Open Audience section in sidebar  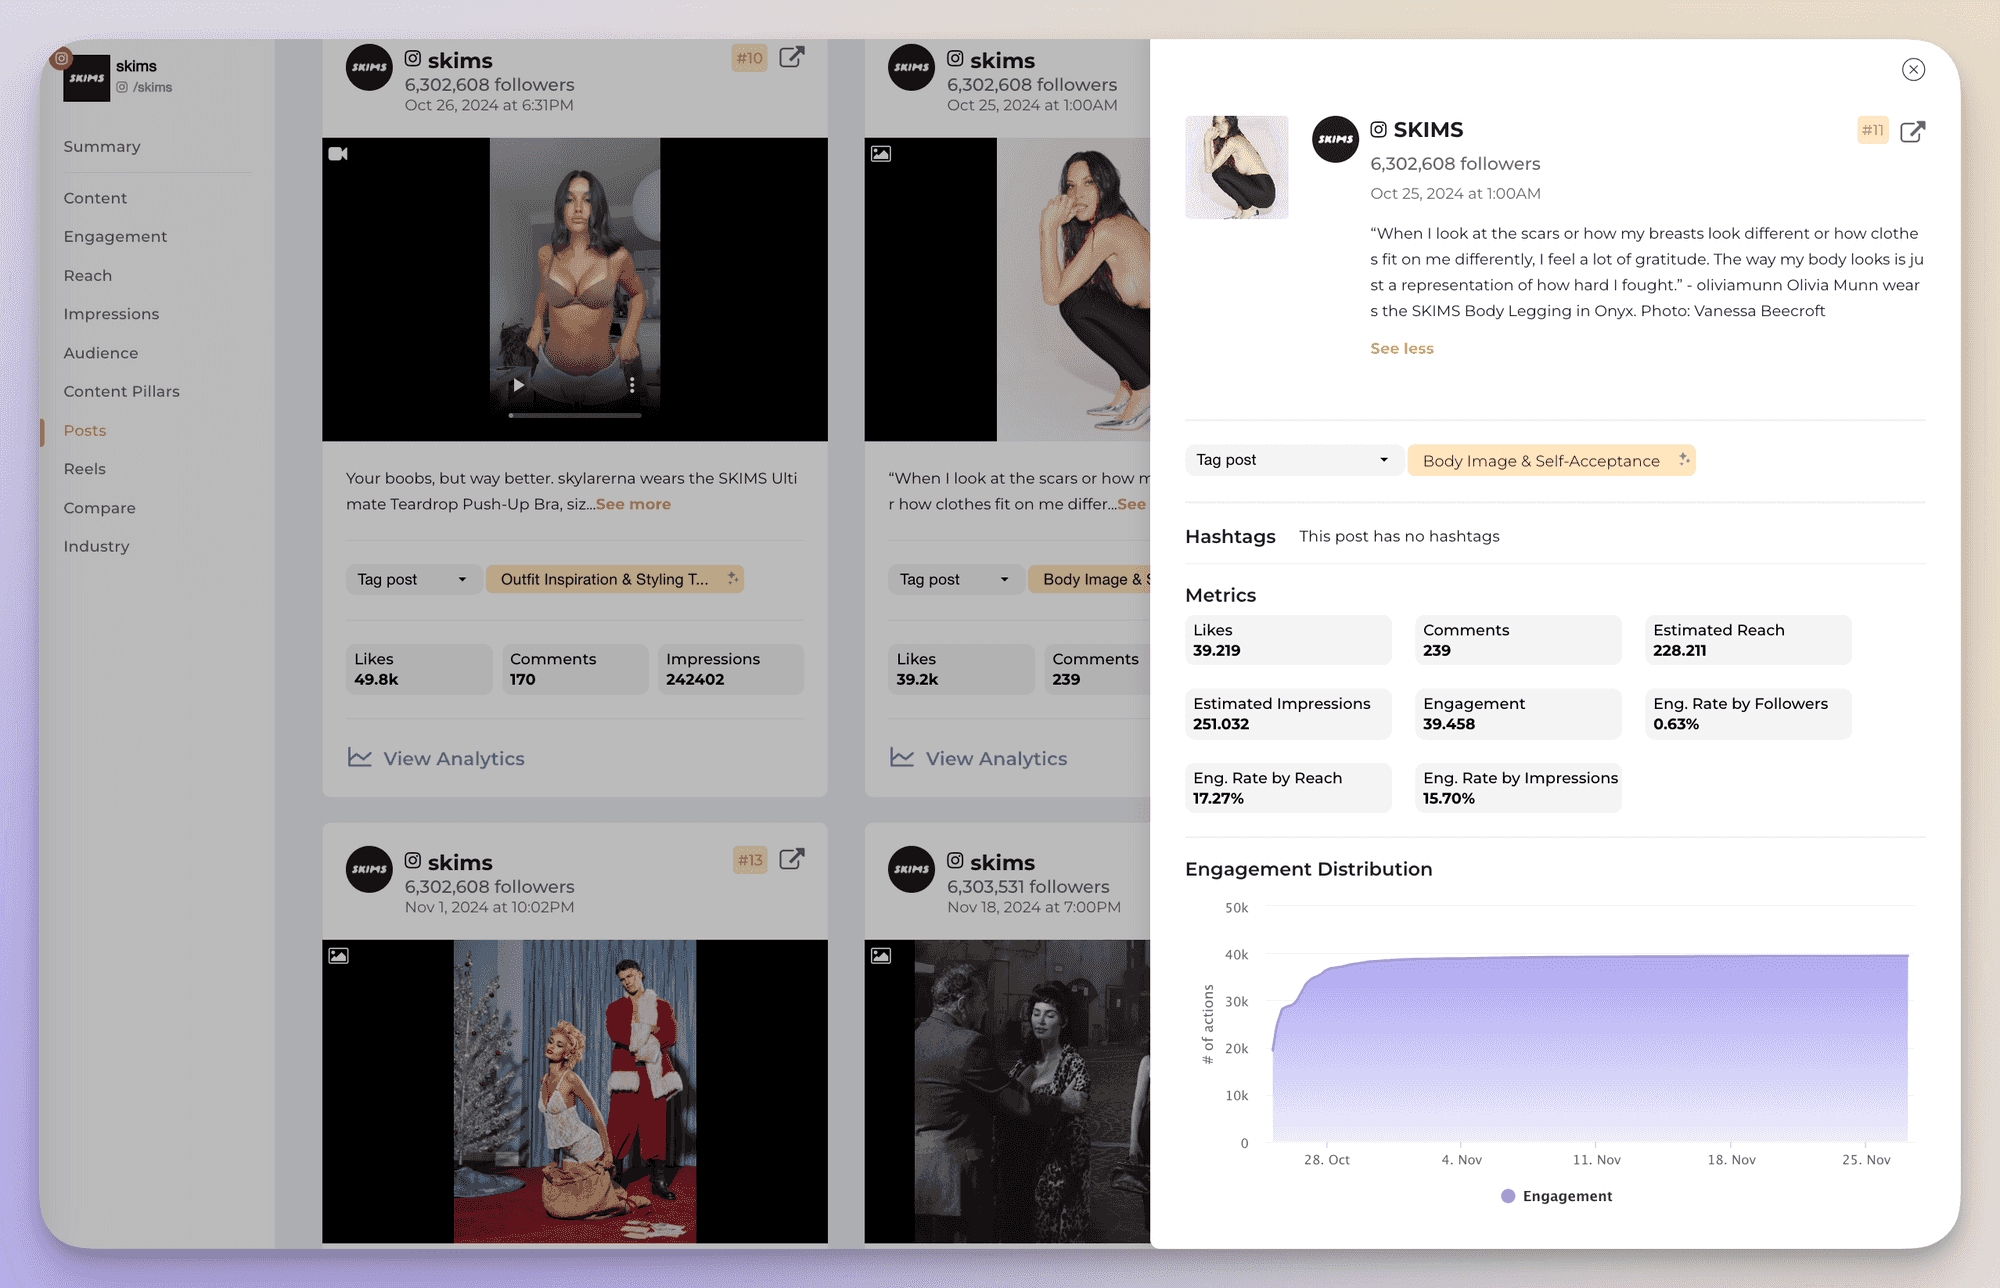(101, 353)
